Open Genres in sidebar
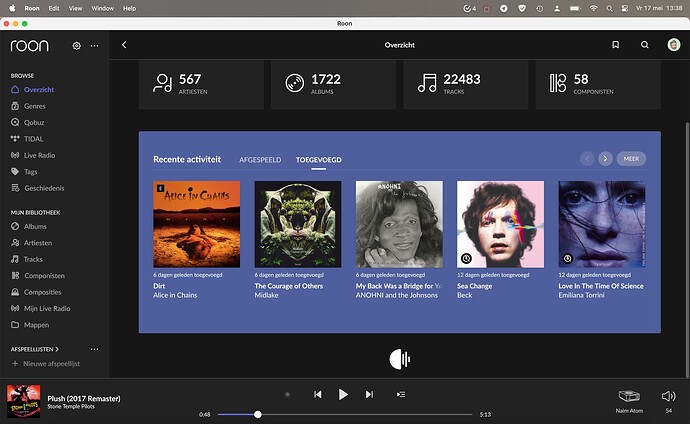The image size is (690, 424). pos(28,106)
